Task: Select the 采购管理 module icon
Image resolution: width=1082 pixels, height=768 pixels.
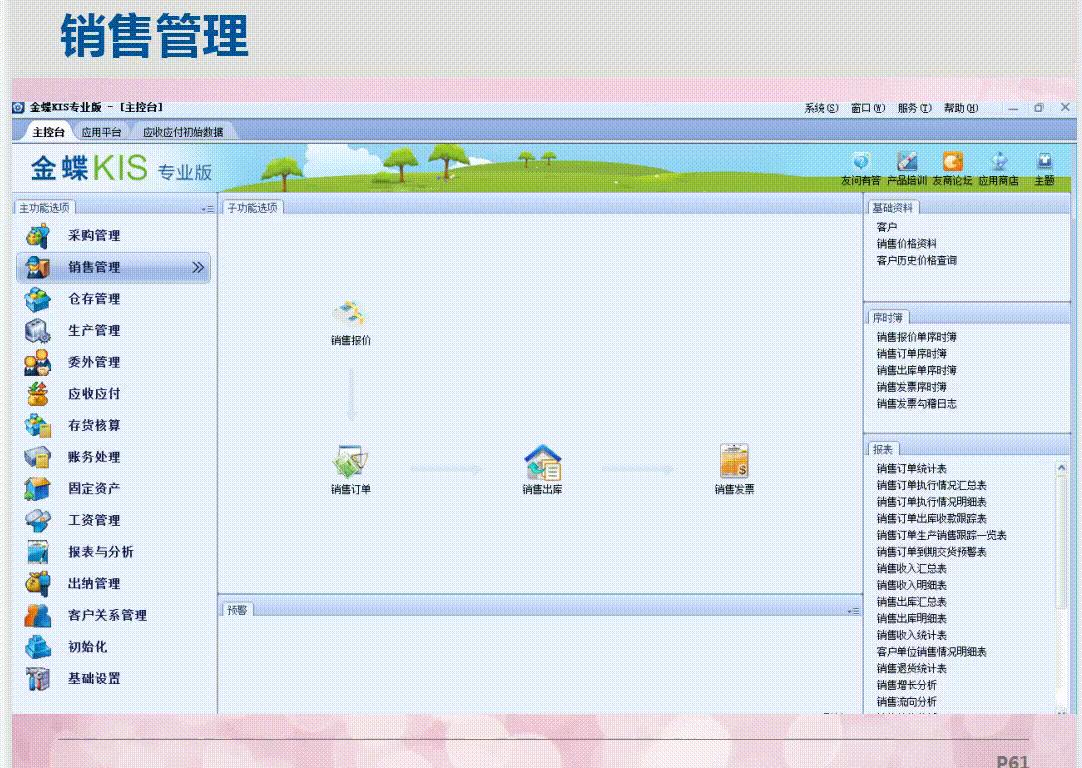Action: pos(38,236)
